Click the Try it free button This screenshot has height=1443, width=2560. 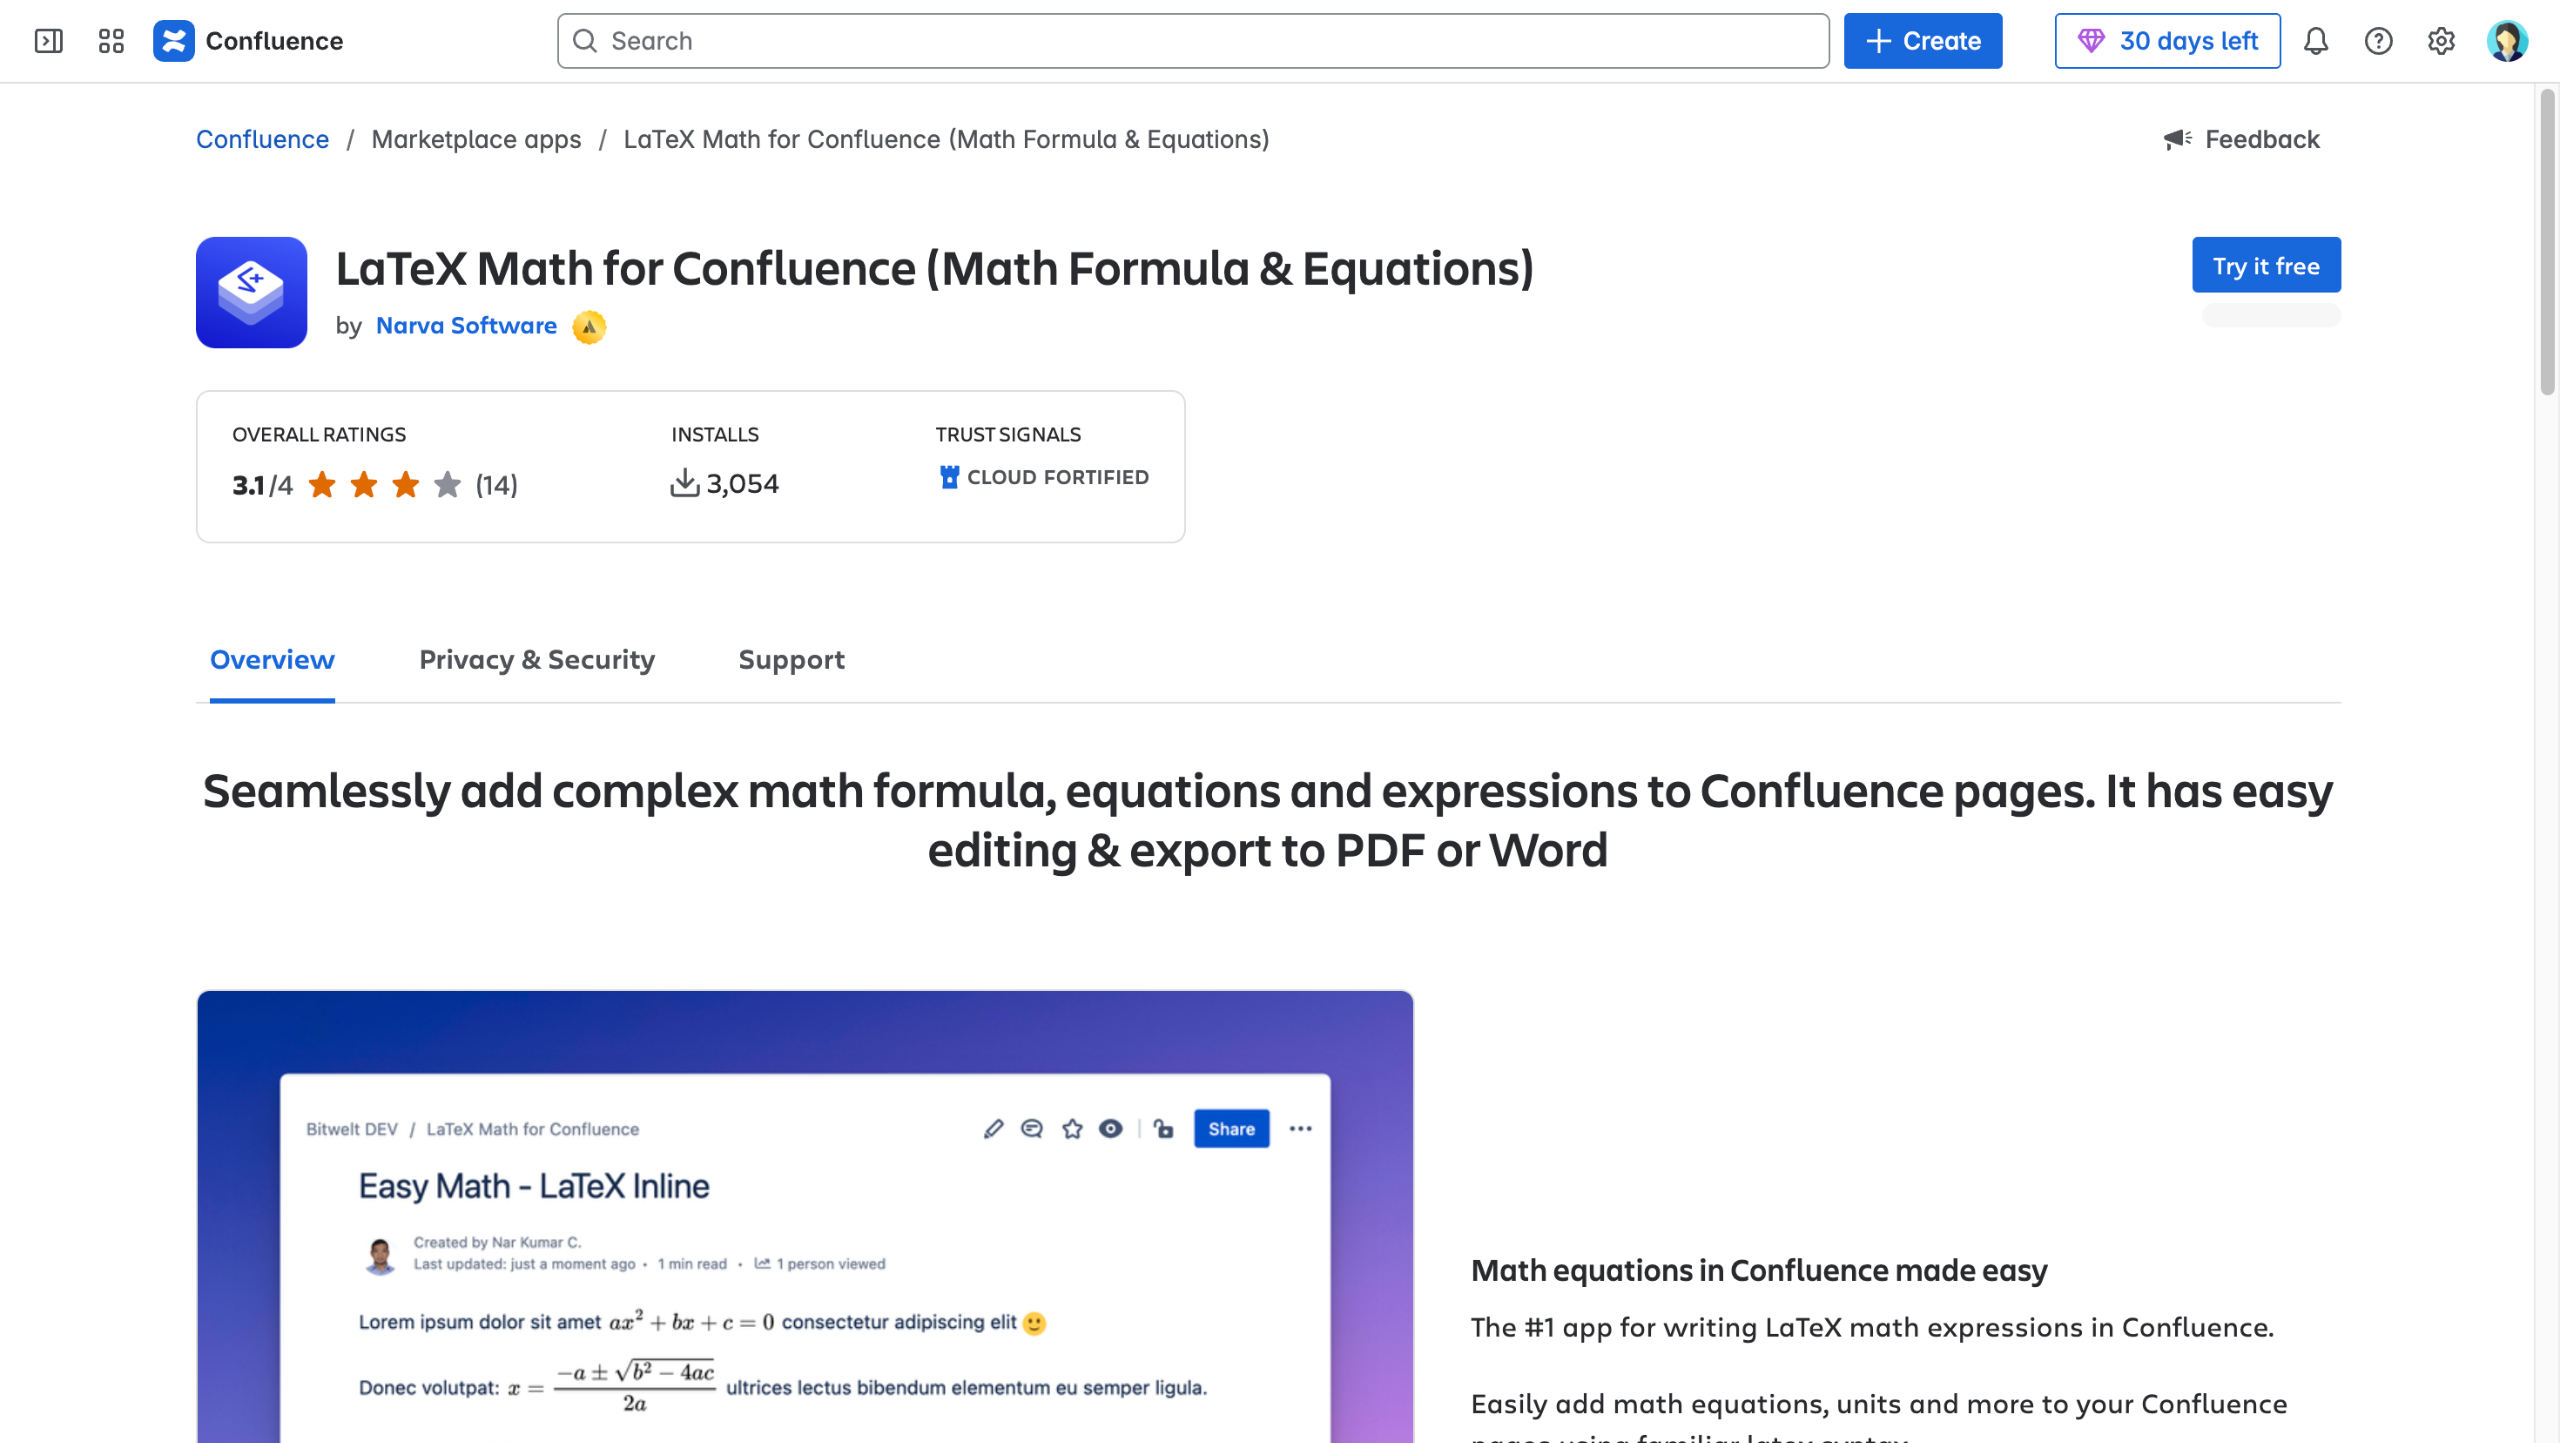click(2265, 265)
